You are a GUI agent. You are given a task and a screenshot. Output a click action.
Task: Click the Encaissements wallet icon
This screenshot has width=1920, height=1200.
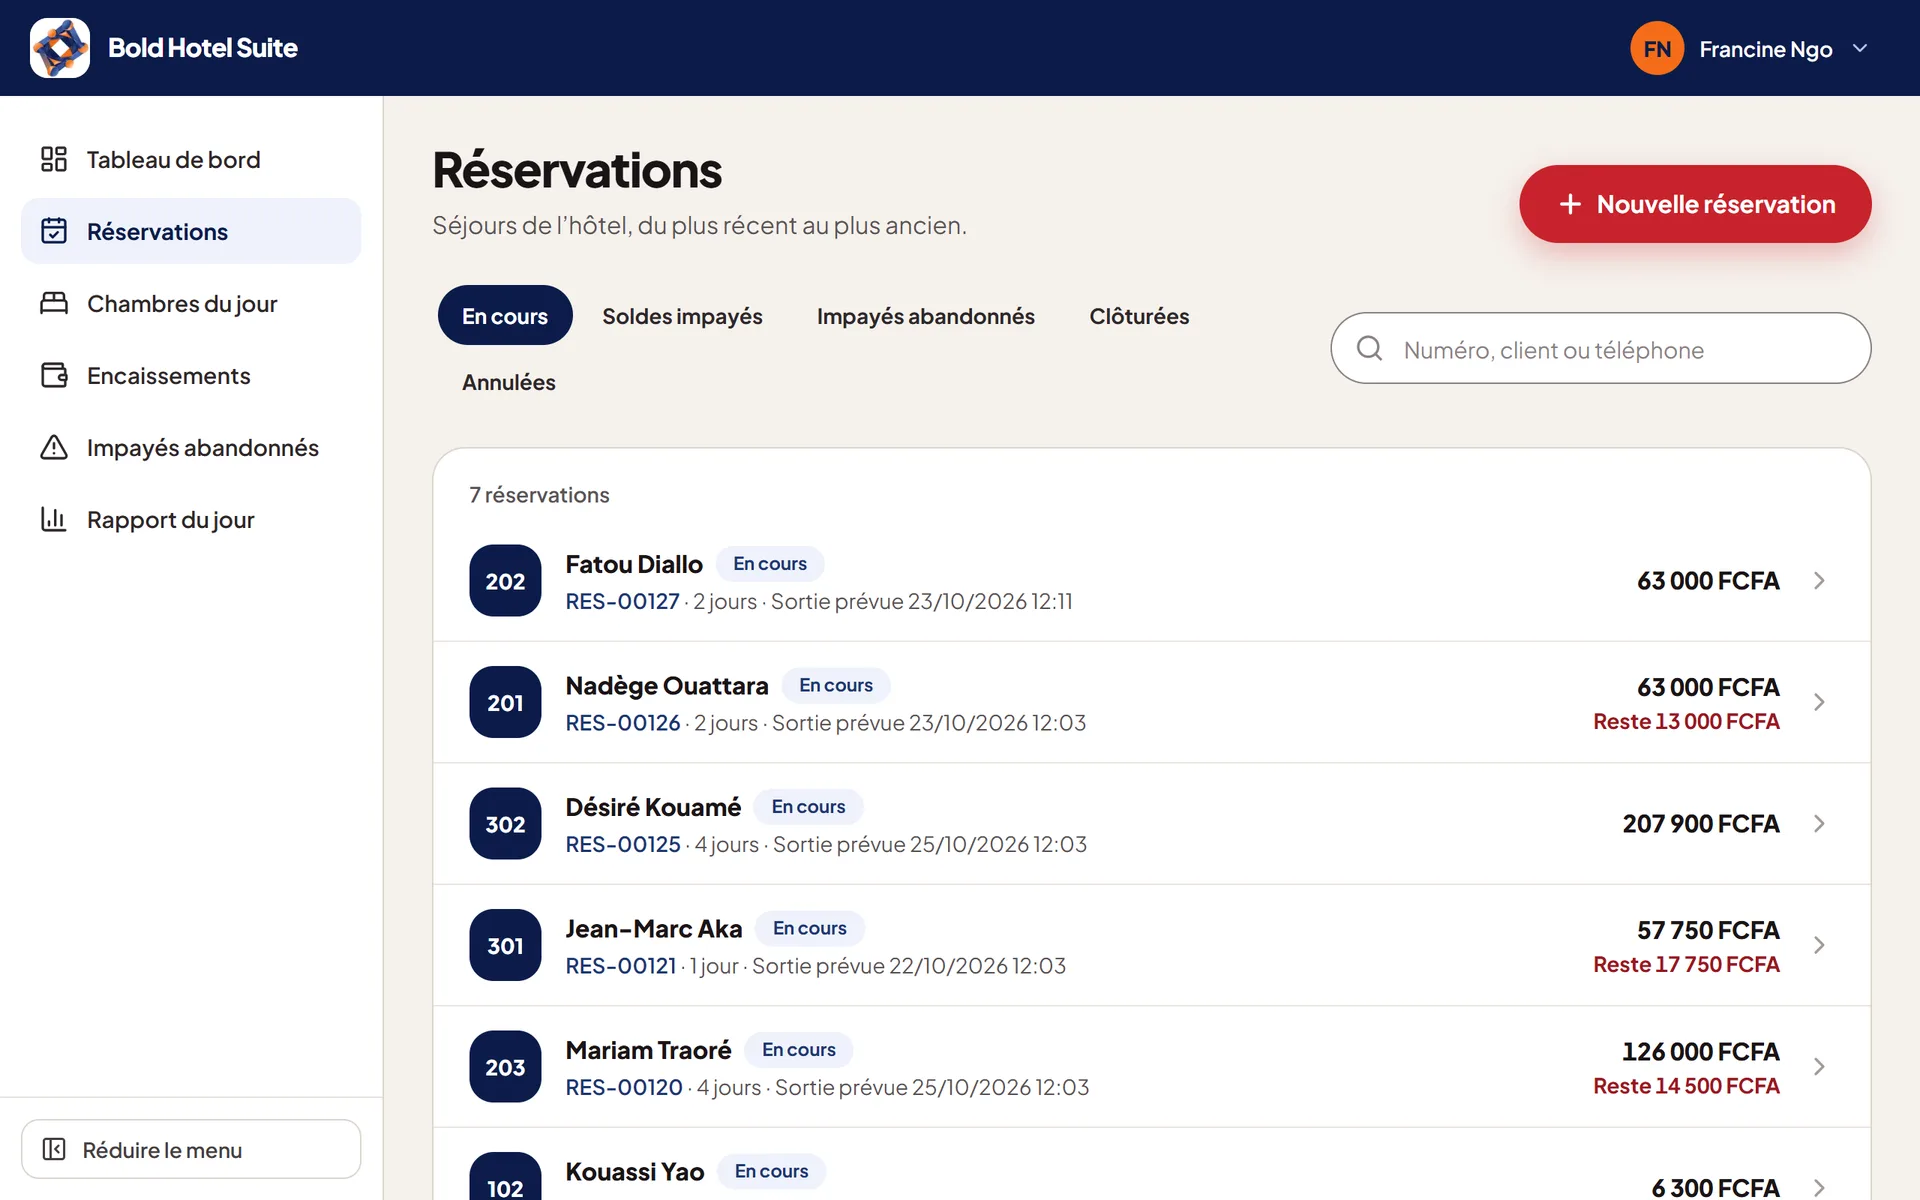coord(54,375)
